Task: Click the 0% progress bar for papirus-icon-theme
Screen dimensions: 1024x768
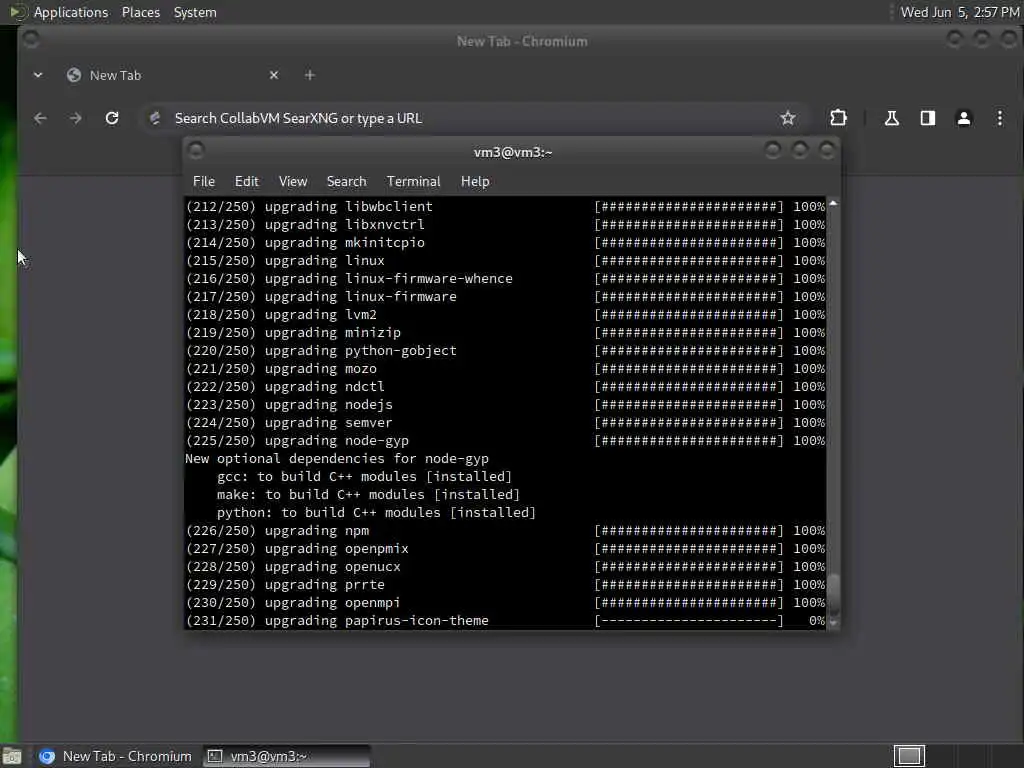Action: point(689,620)
